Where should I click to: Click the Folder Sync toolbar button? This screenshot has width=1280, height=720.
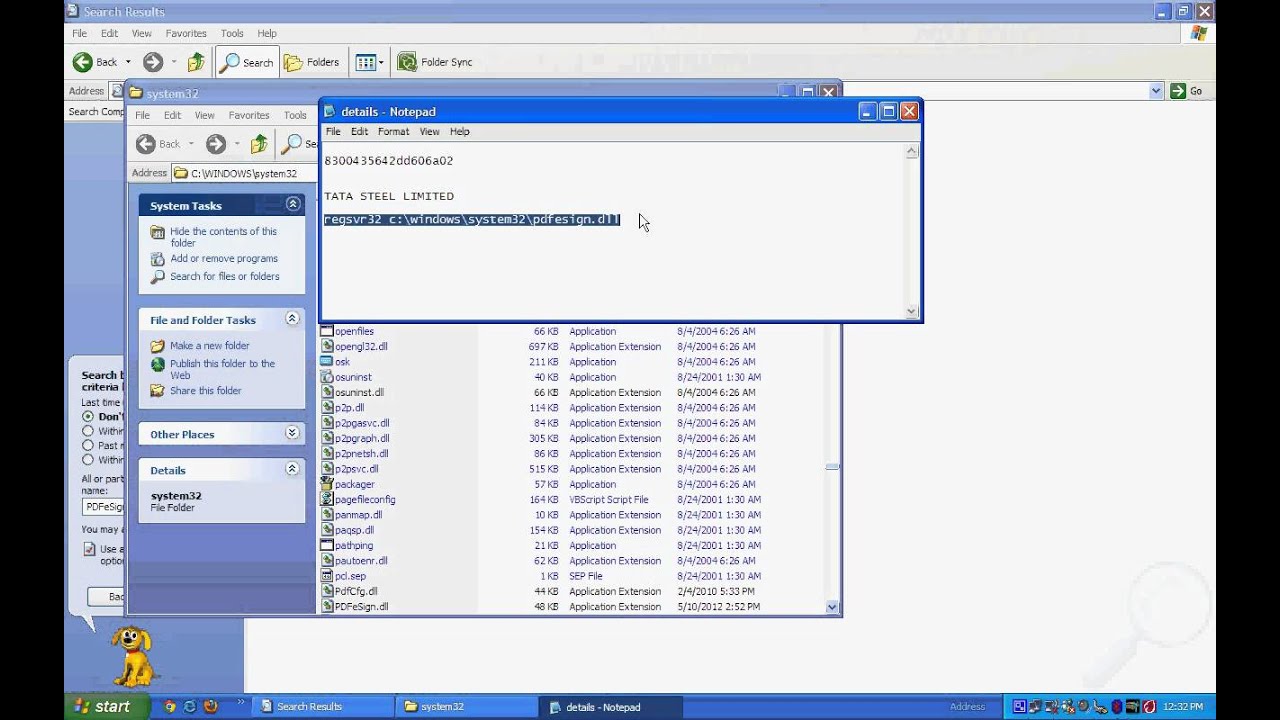tap(435, 62)
